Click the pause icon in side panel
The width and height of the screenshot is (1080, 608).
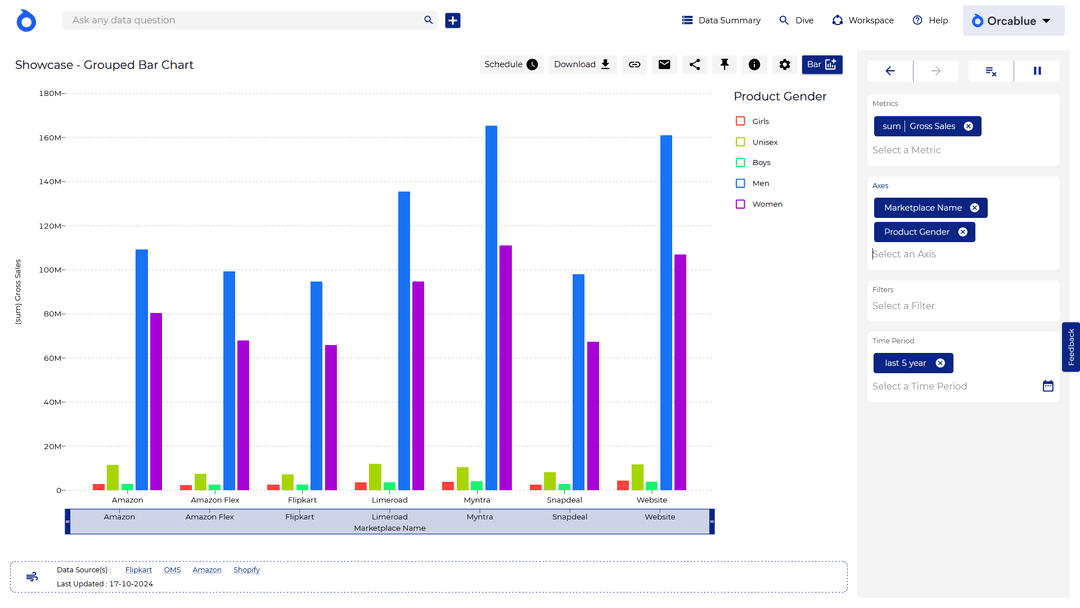pos(1037,71)
